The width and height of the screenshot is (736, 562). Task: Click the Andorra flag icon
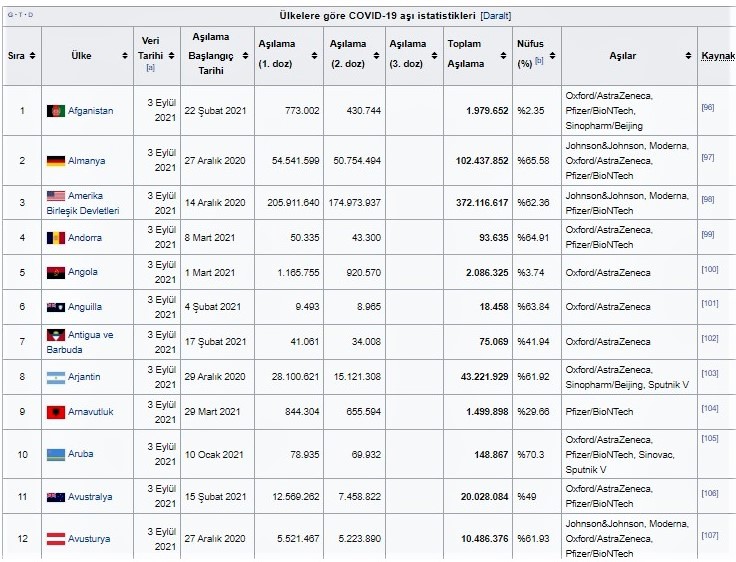pos(56,238)
